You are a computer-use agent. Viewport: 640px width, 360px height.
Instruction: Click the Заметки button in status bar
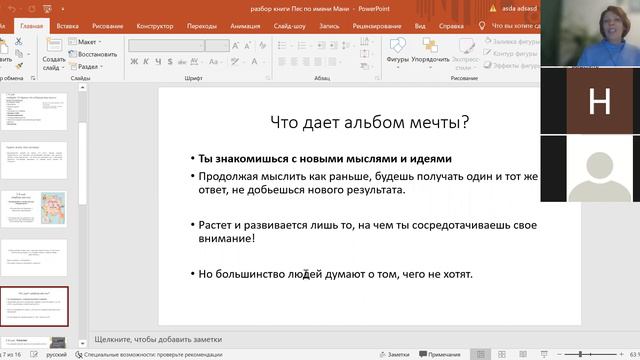click(394, 354)
